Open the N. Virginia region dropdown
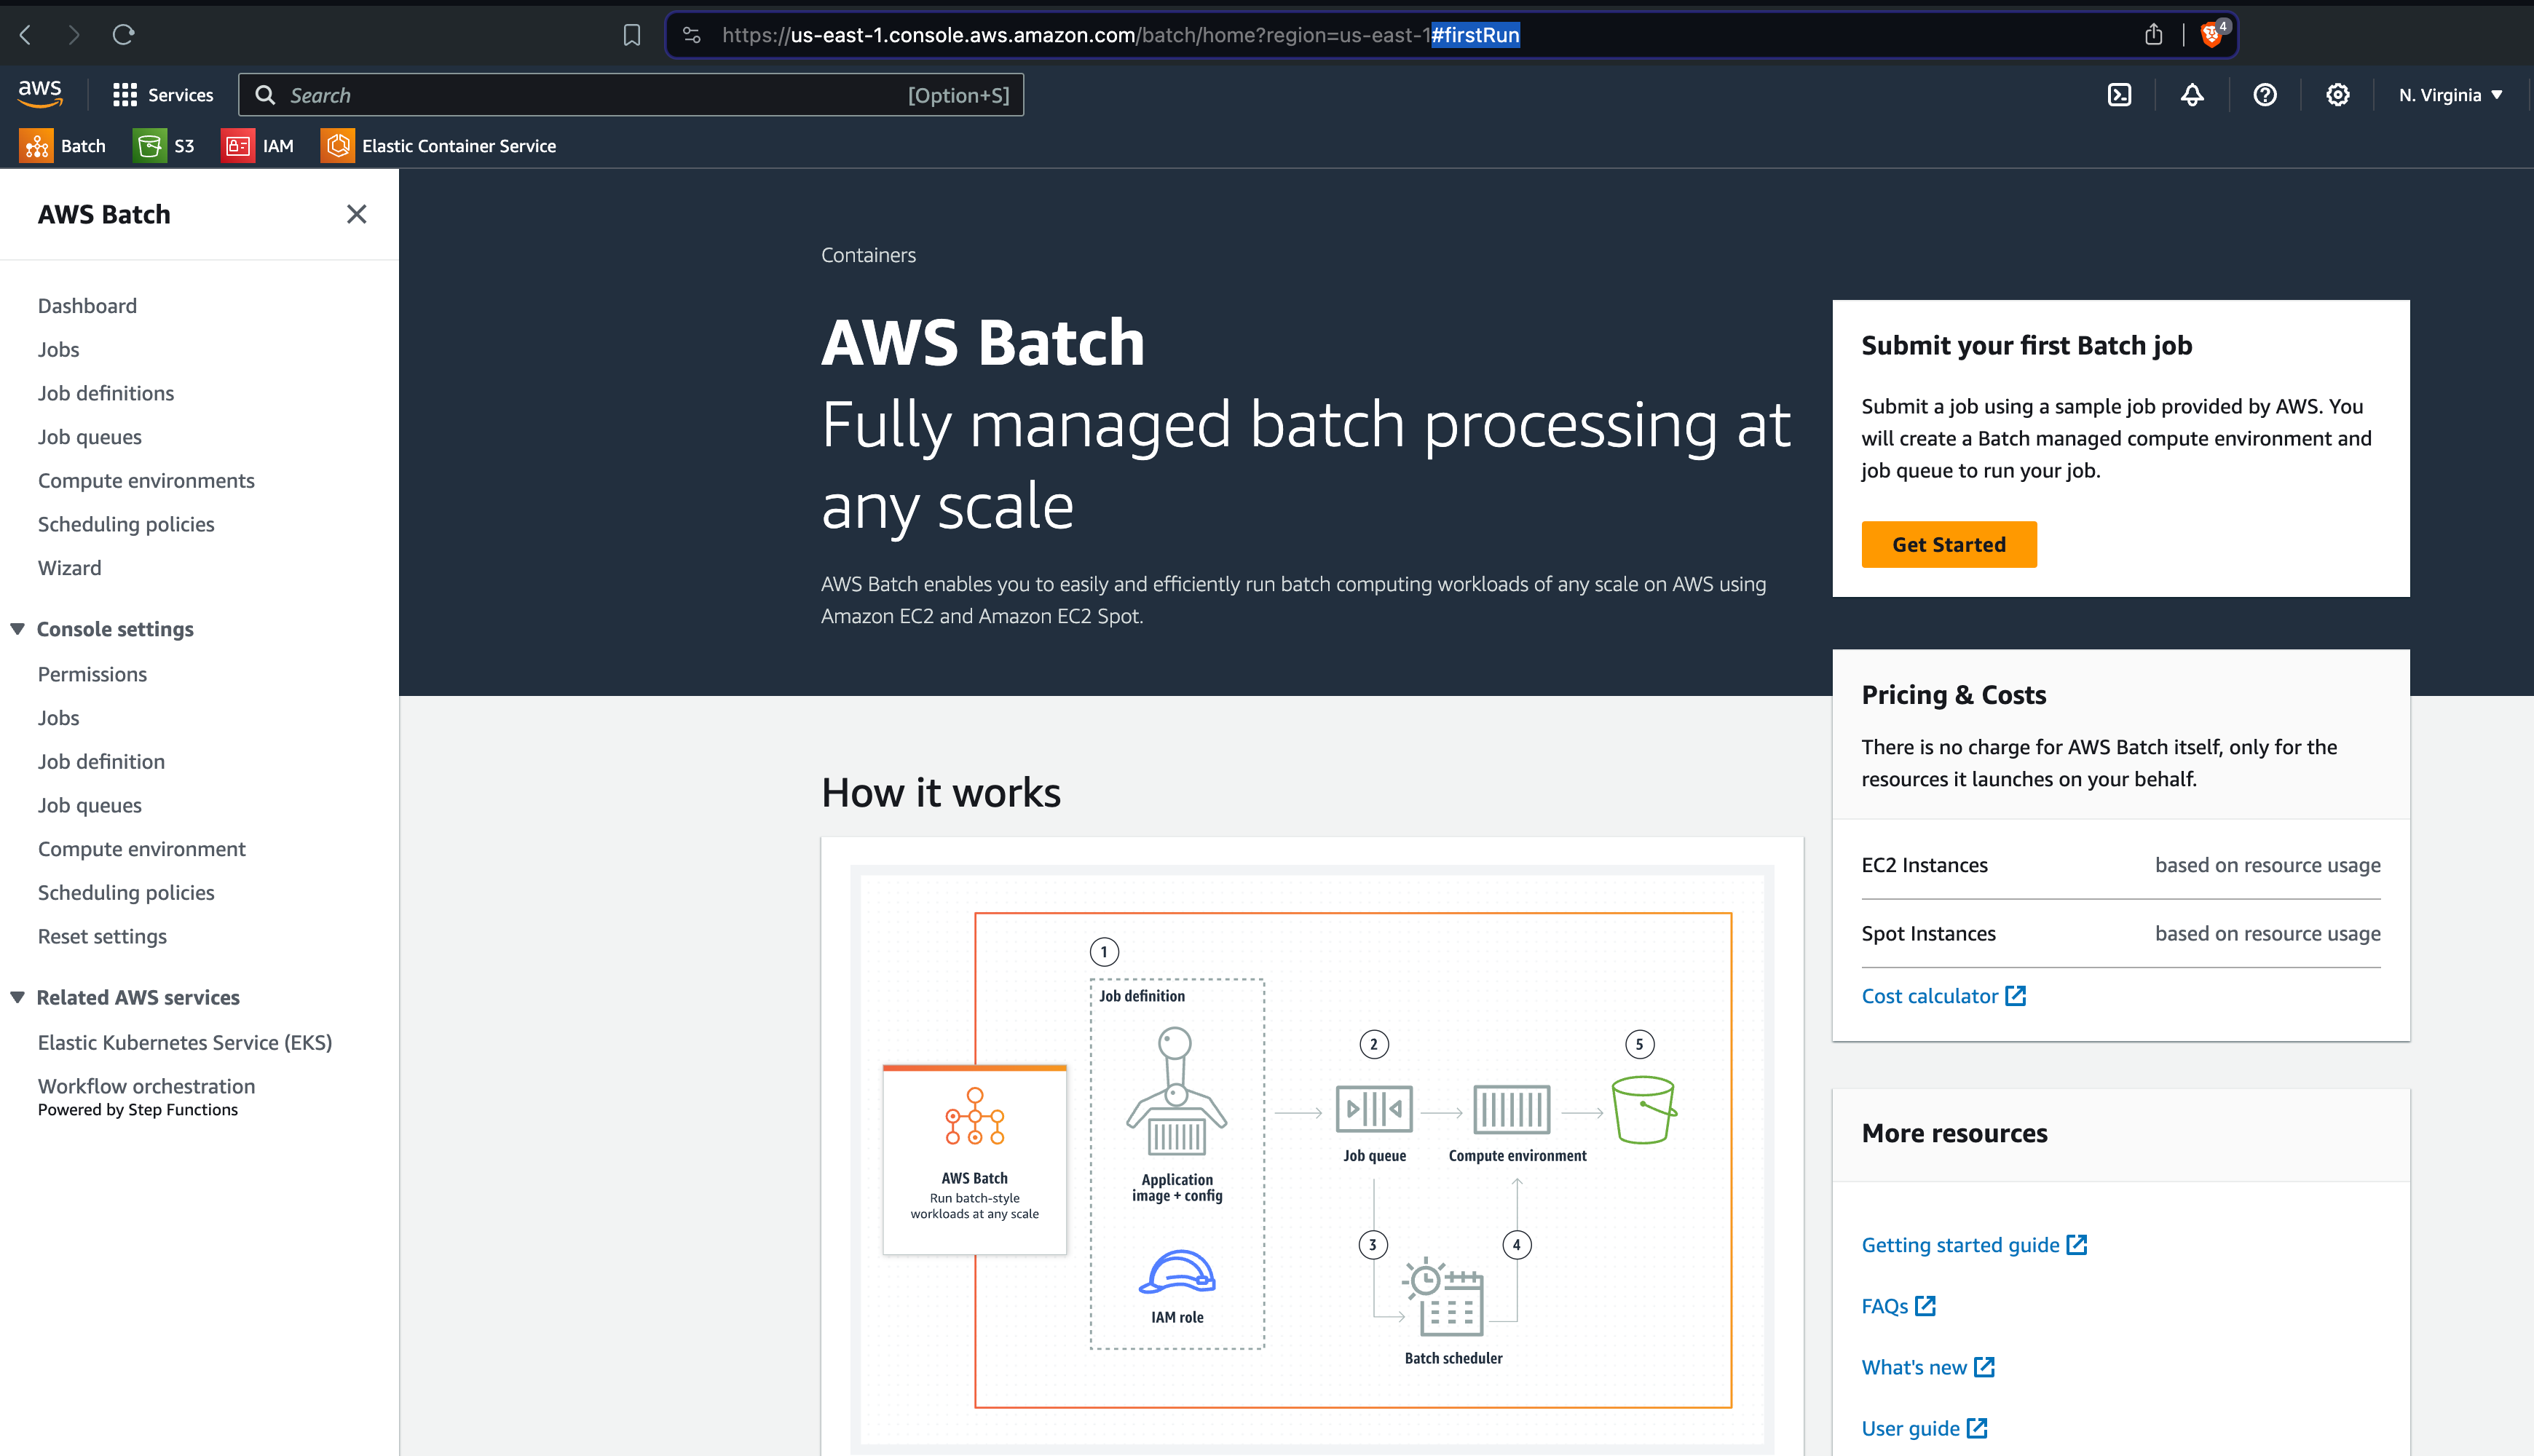The image size is (2534, 1456). tap(2449, 95)
